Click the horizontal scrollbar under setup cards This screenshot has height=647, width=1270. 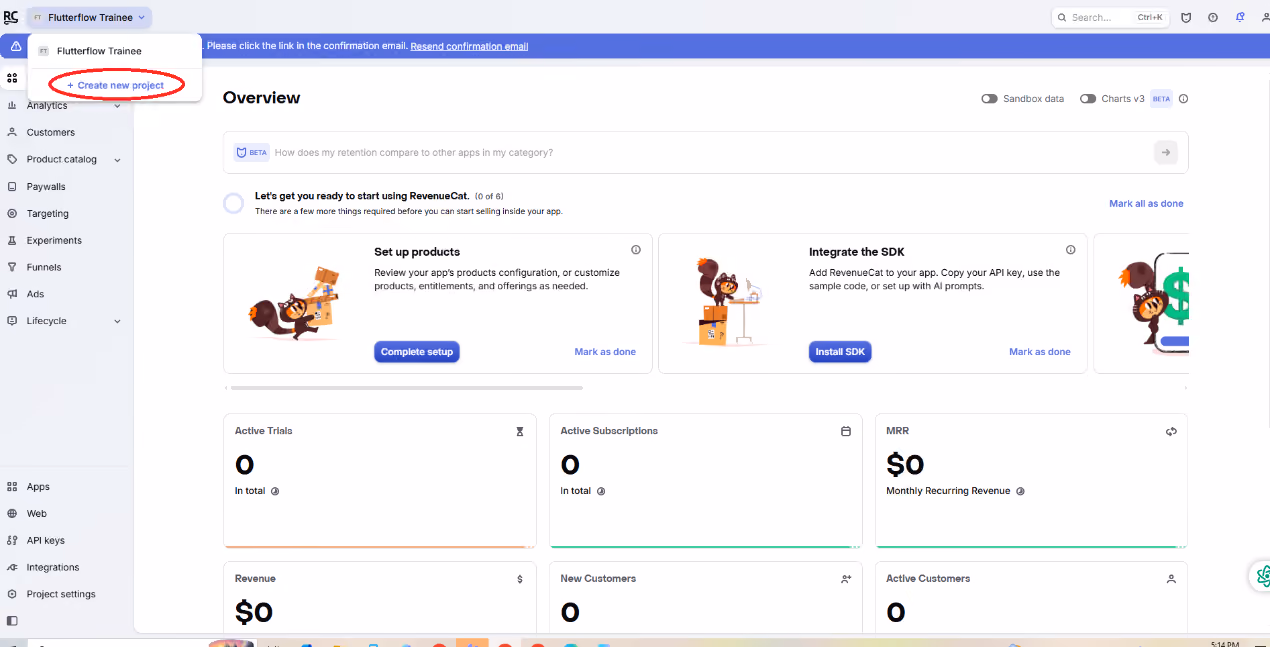(405, 387)
